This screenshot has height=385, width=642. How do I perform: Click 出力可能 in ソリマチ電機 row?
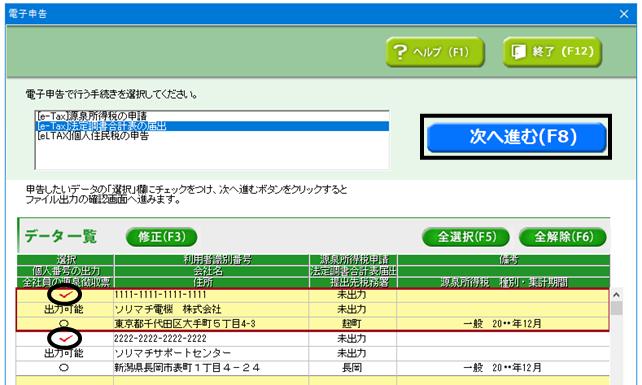pos(64,309)
